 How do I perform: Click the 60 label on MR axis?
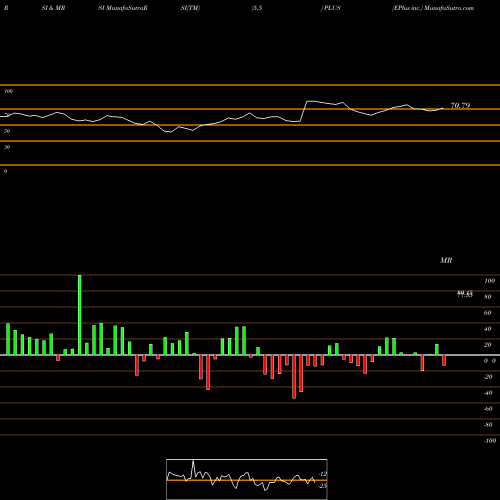(488, 313)
